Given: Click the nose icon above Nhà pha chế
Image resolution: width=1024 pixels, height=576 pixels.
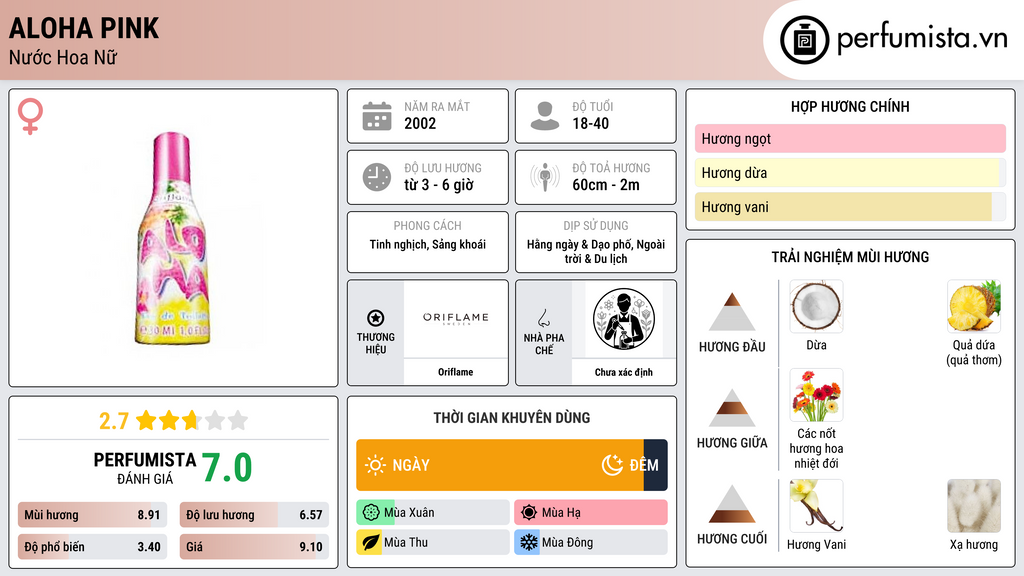Looking at the screenshot, I should [x=543, y=318].
